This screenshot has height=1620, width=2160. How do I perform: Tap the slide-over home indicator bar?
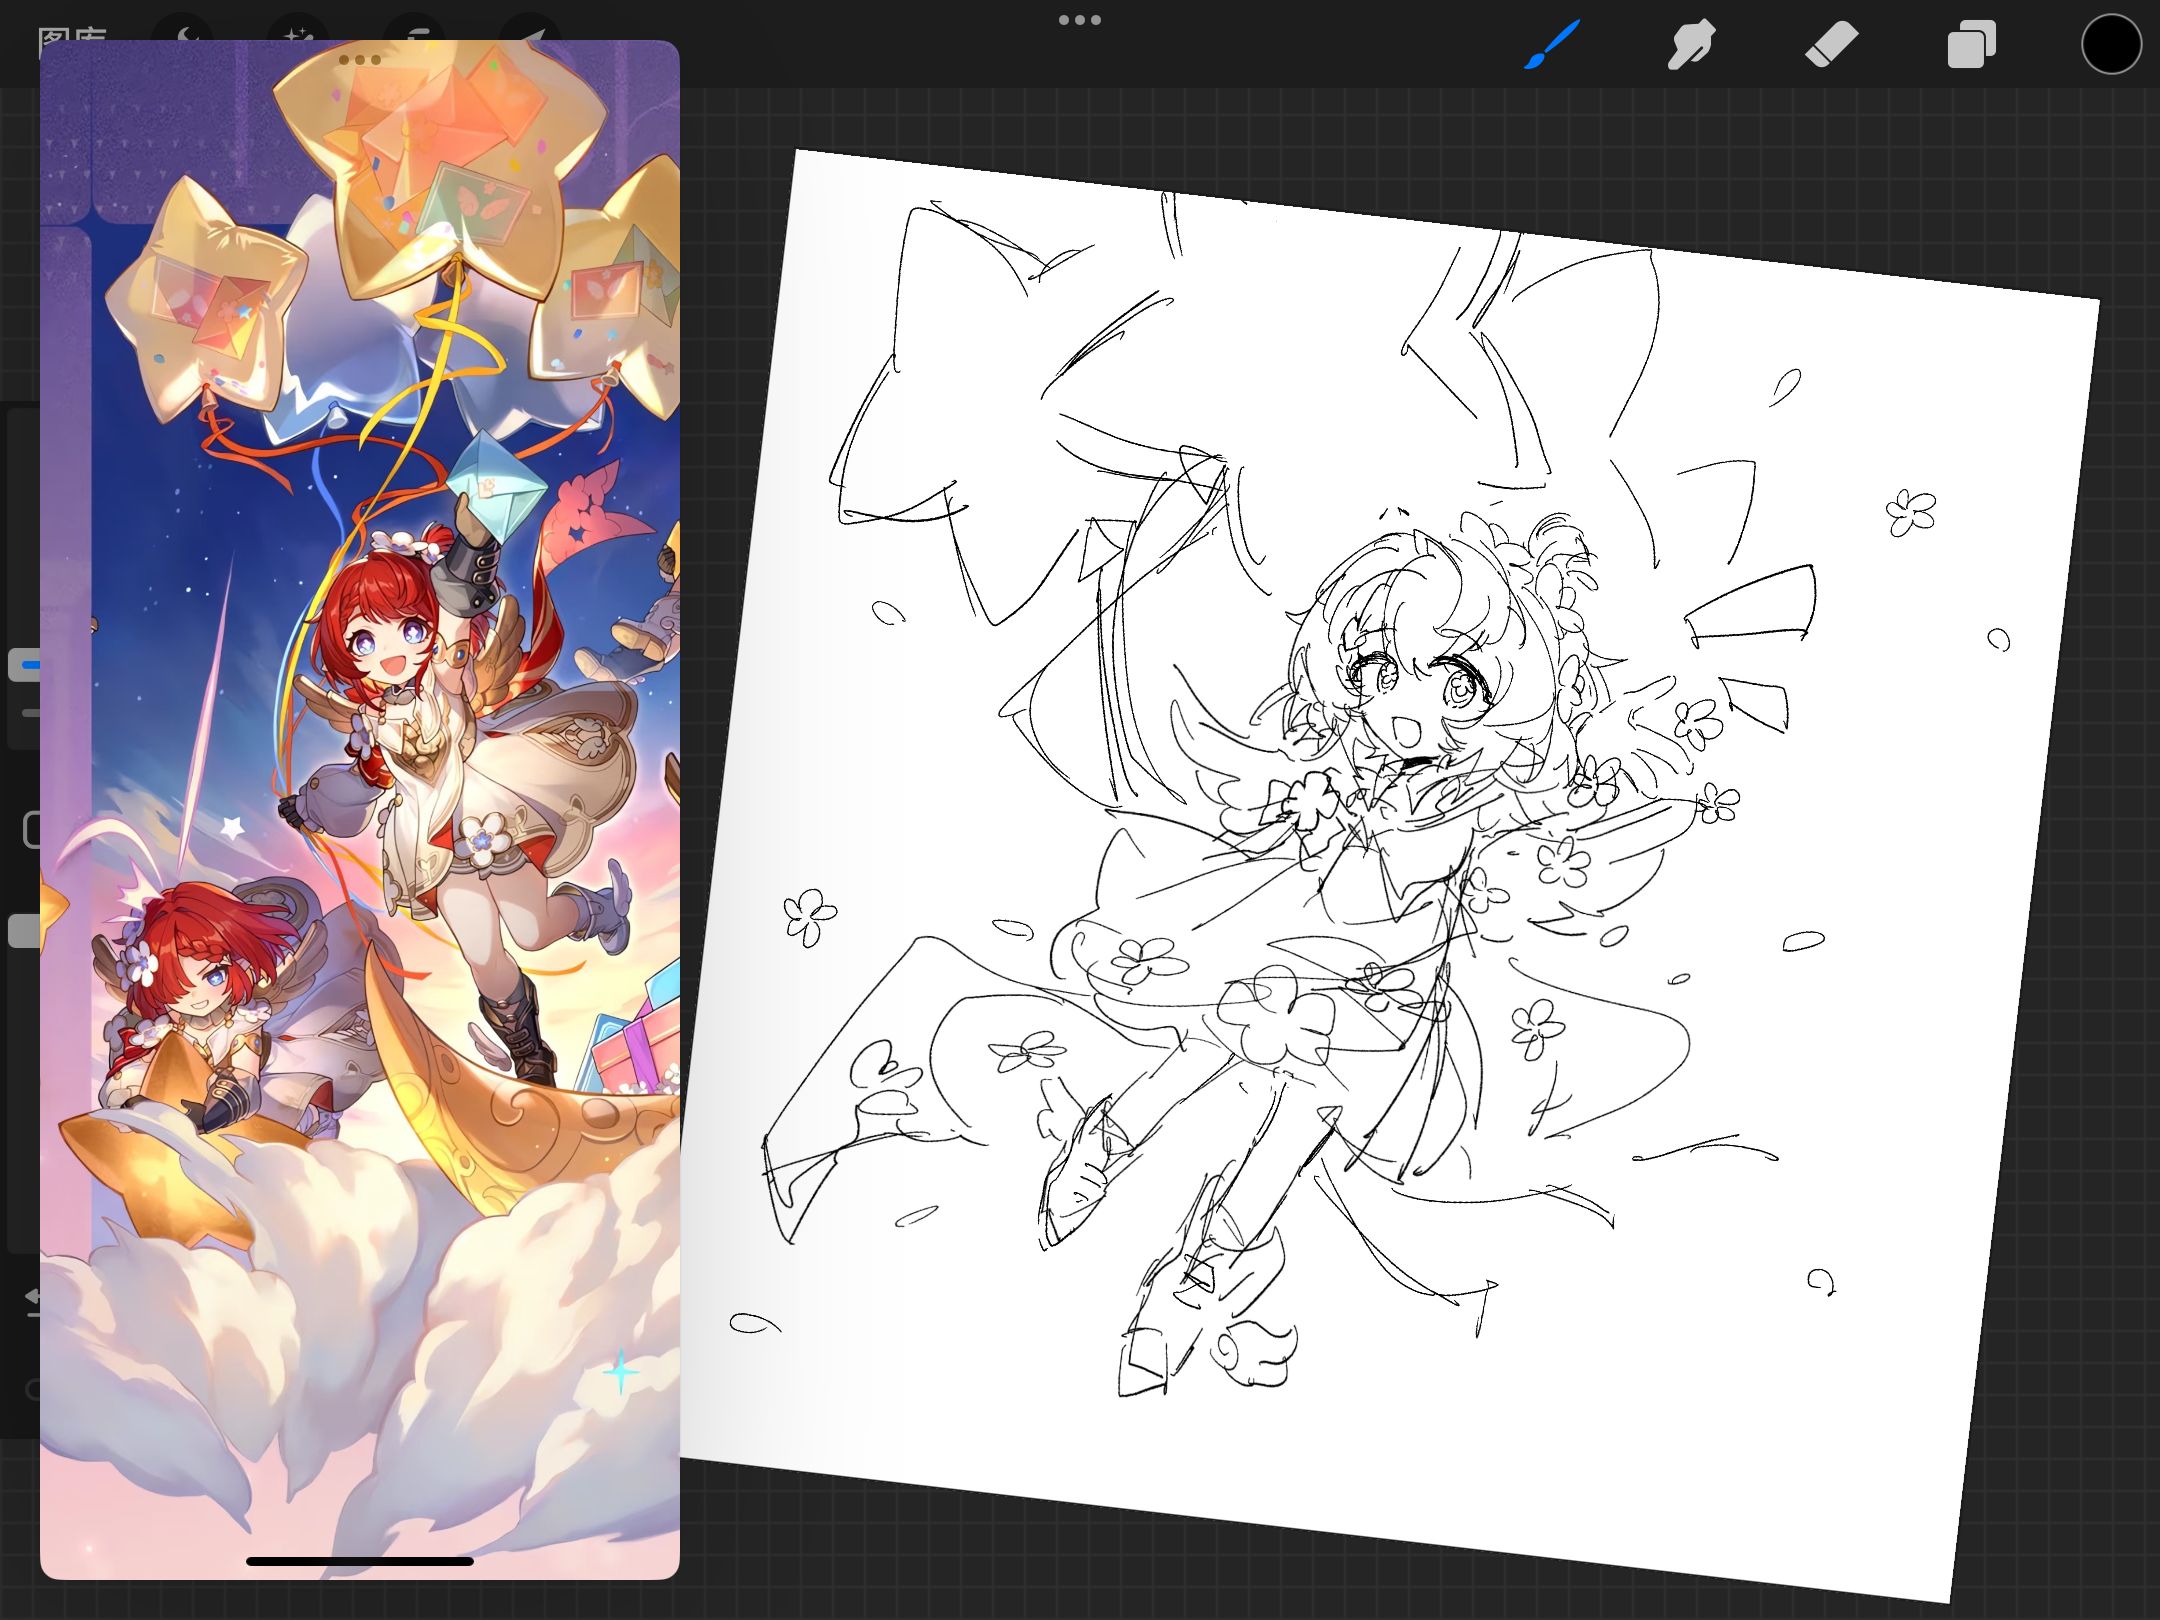pos(360,1560)
